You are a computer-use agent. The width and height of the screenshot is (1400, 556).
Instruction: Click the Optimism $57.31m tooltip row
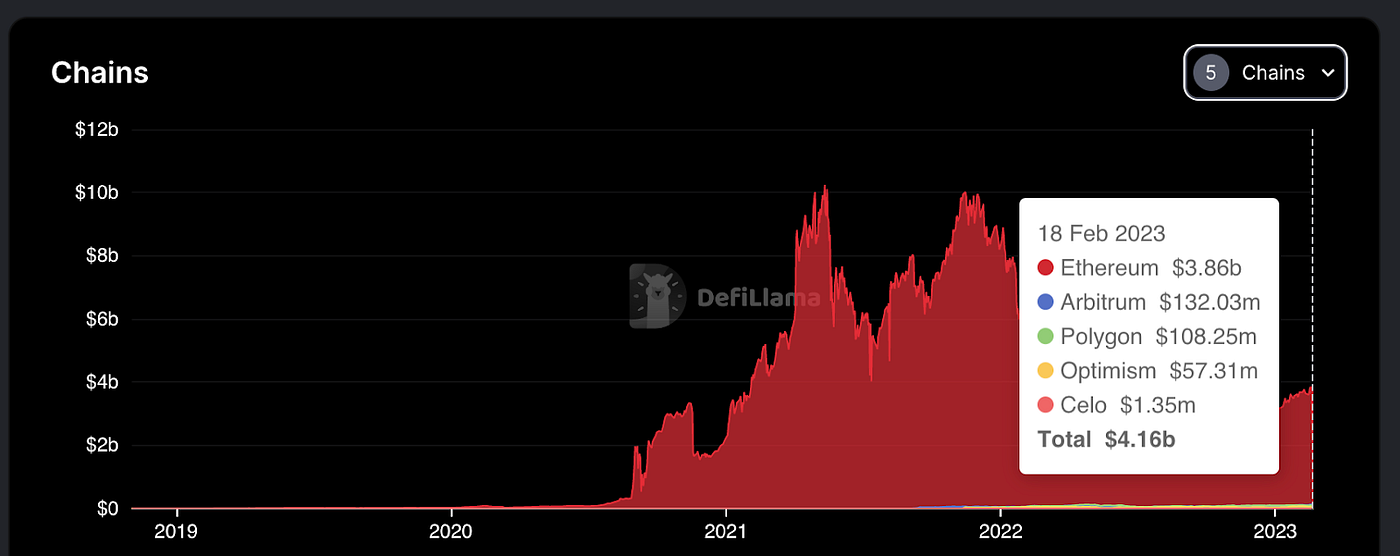[x=1148, y=371]
